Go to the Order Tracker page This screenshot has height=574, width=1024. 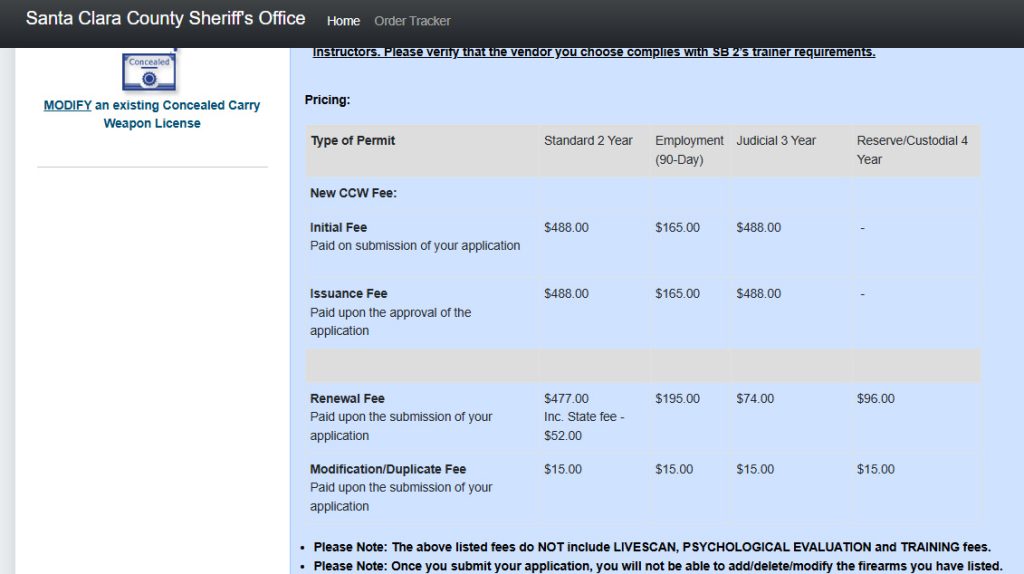coord(412,21)
